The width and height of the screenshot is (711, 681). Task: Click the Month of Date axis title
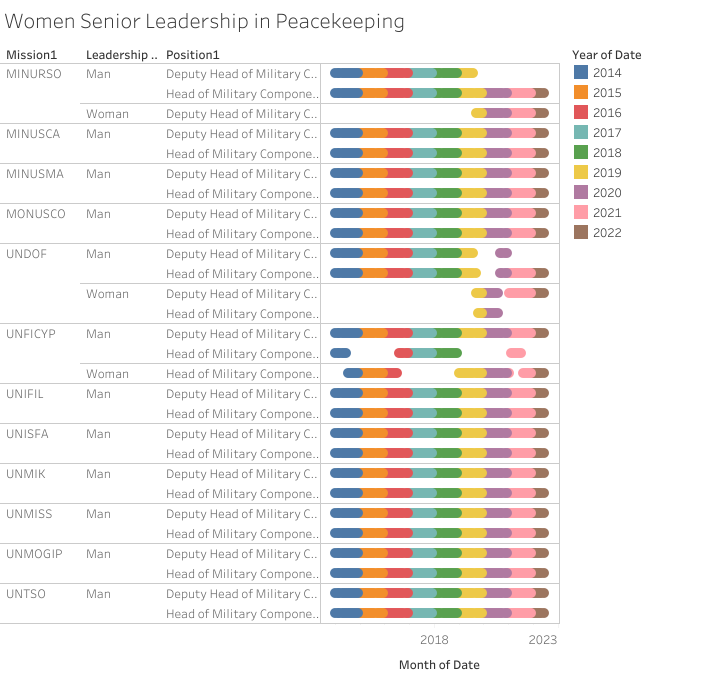click(439, 665)
